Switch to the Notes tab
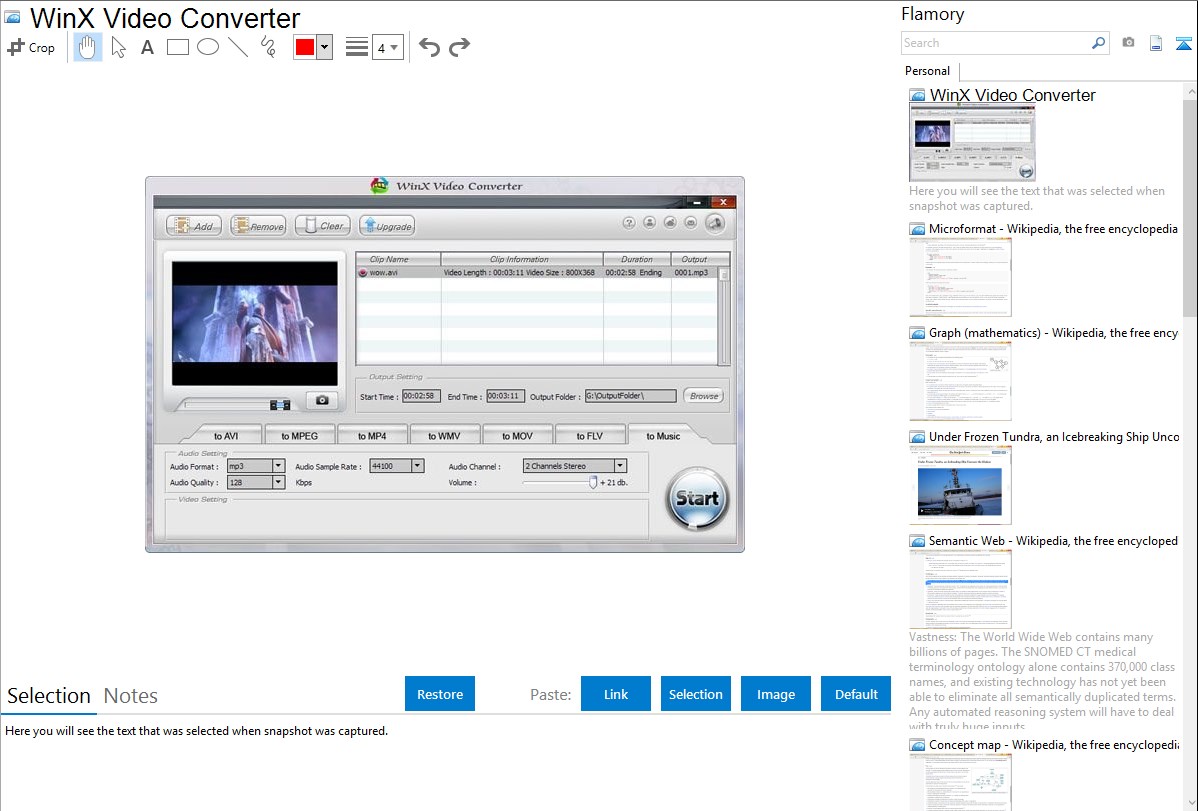Viewport: 1198px width, 811px height. point(131,696)
